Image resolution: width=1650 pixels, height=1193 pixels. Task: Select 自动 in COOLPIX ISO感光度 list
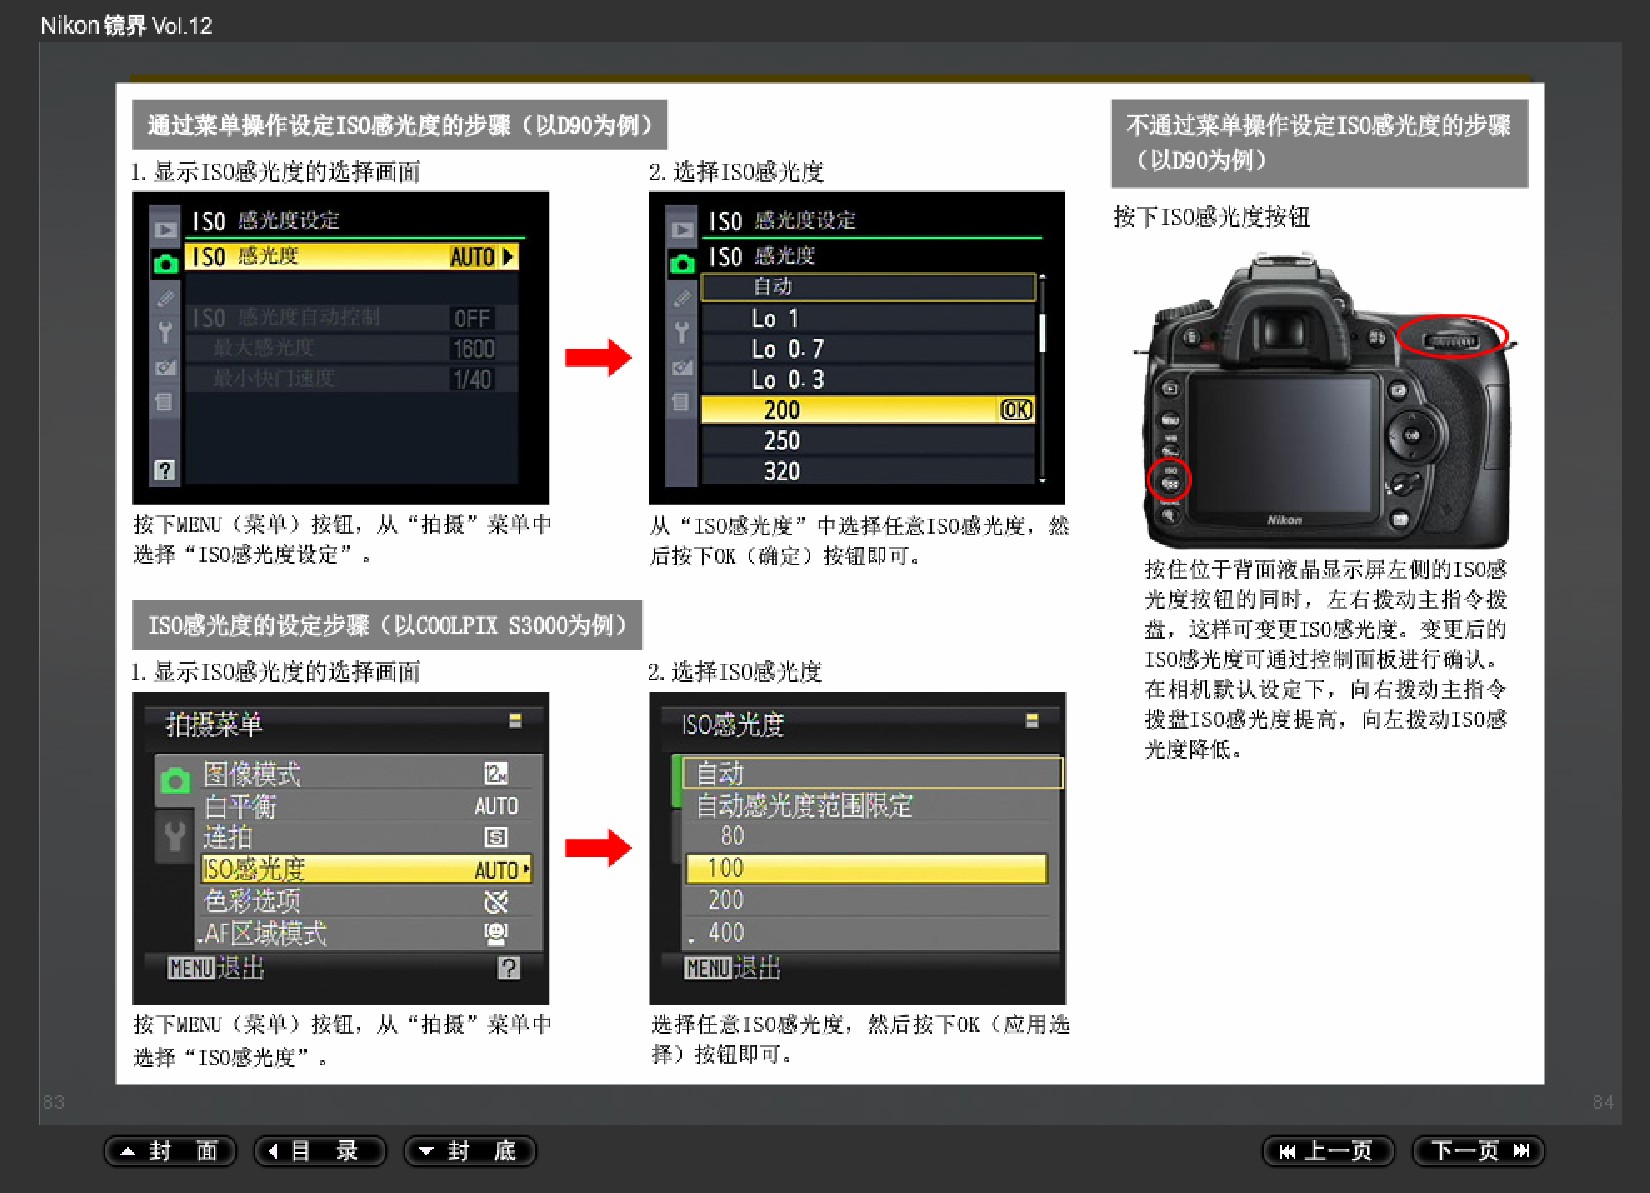point(872,773)
